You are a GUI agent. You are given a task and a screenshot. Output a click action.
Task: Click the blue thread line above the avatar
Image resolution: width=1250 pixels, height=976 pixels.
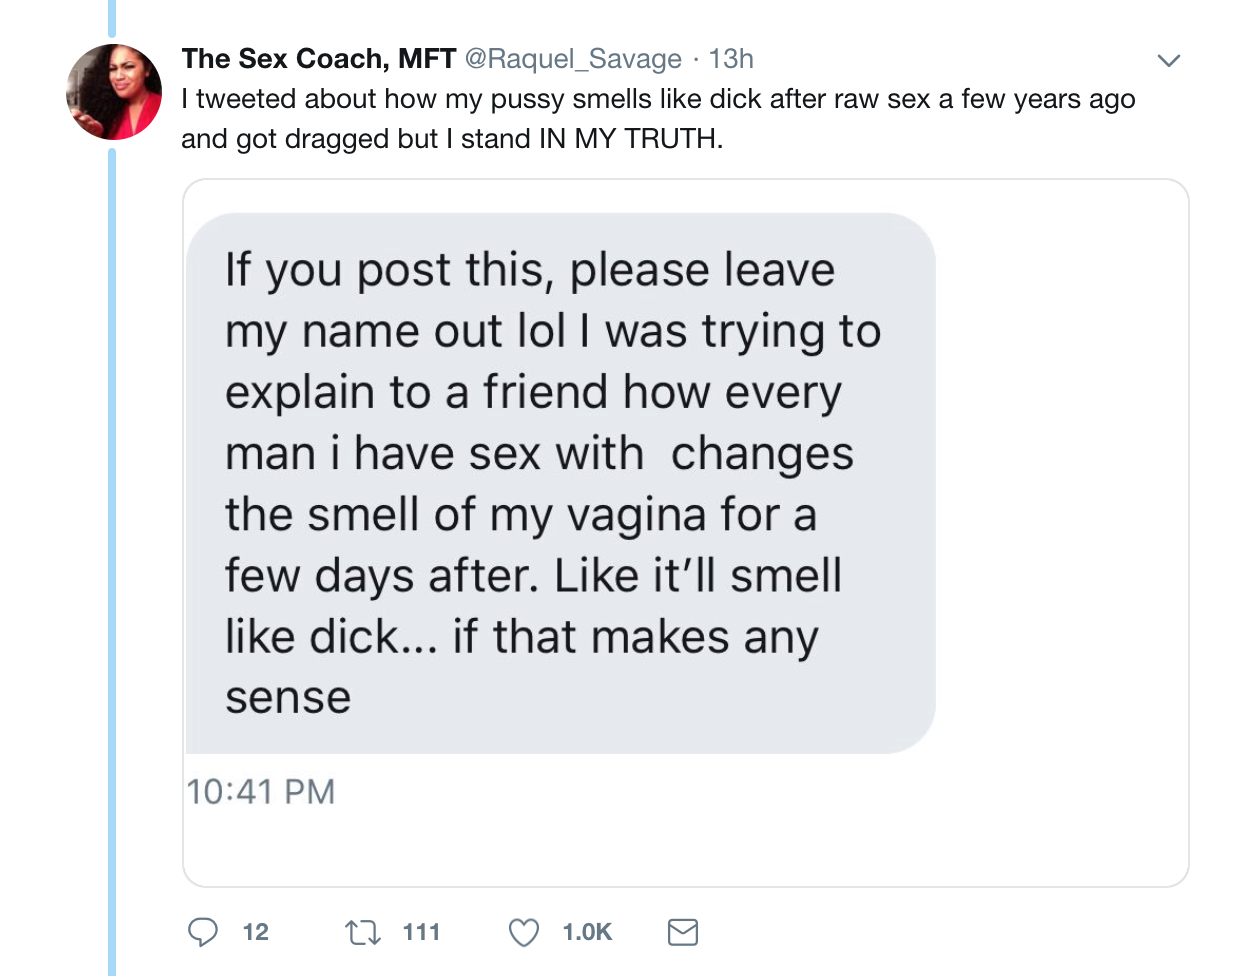point(112,18)
